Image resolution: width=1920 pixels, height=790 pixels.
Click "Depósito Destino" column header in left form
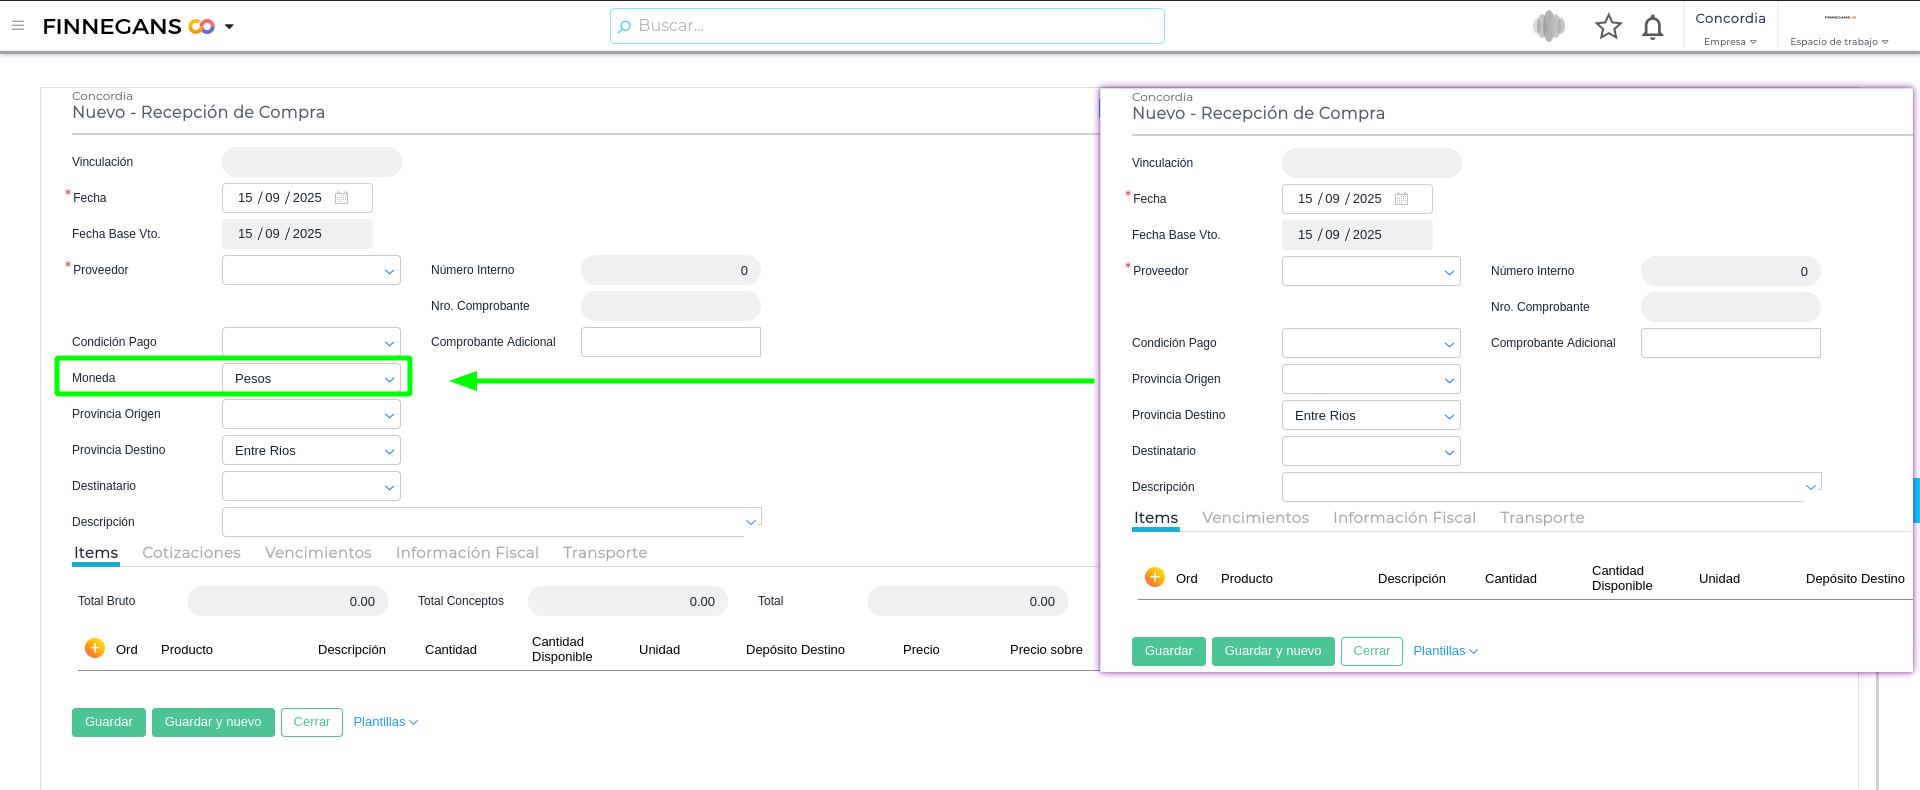click(795, 650)
